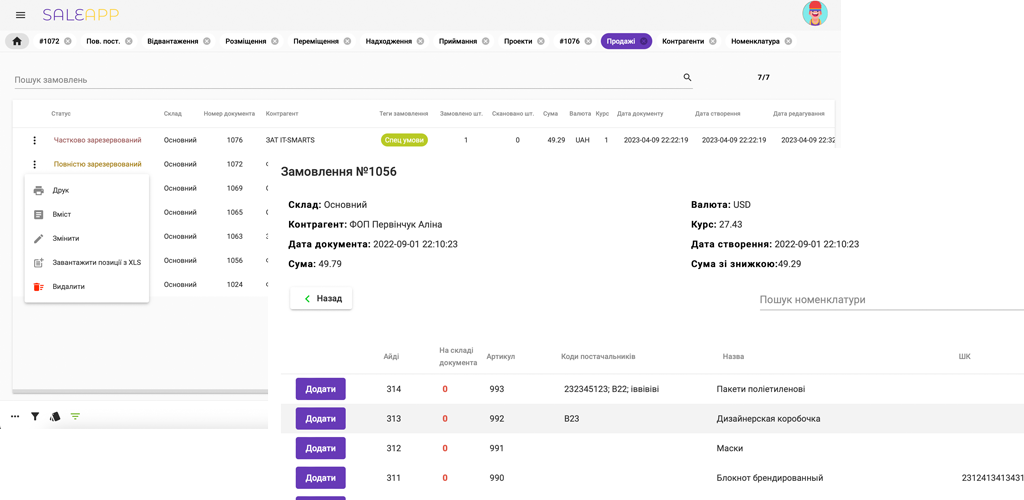Image resolution: width=1024 pixels, height=500 pixels.
Task: Click the Повністю зарезервований status
Action: click(x=97, y=164)
